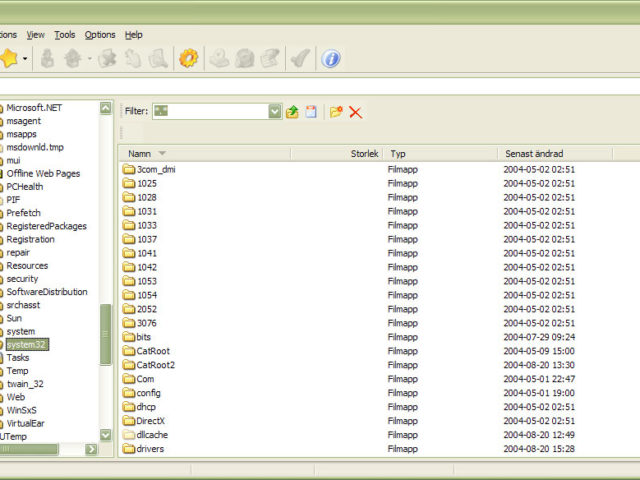Viewport: 640px width, 480px height.
Task: Open the Help menu
Action: pos(134,35)
